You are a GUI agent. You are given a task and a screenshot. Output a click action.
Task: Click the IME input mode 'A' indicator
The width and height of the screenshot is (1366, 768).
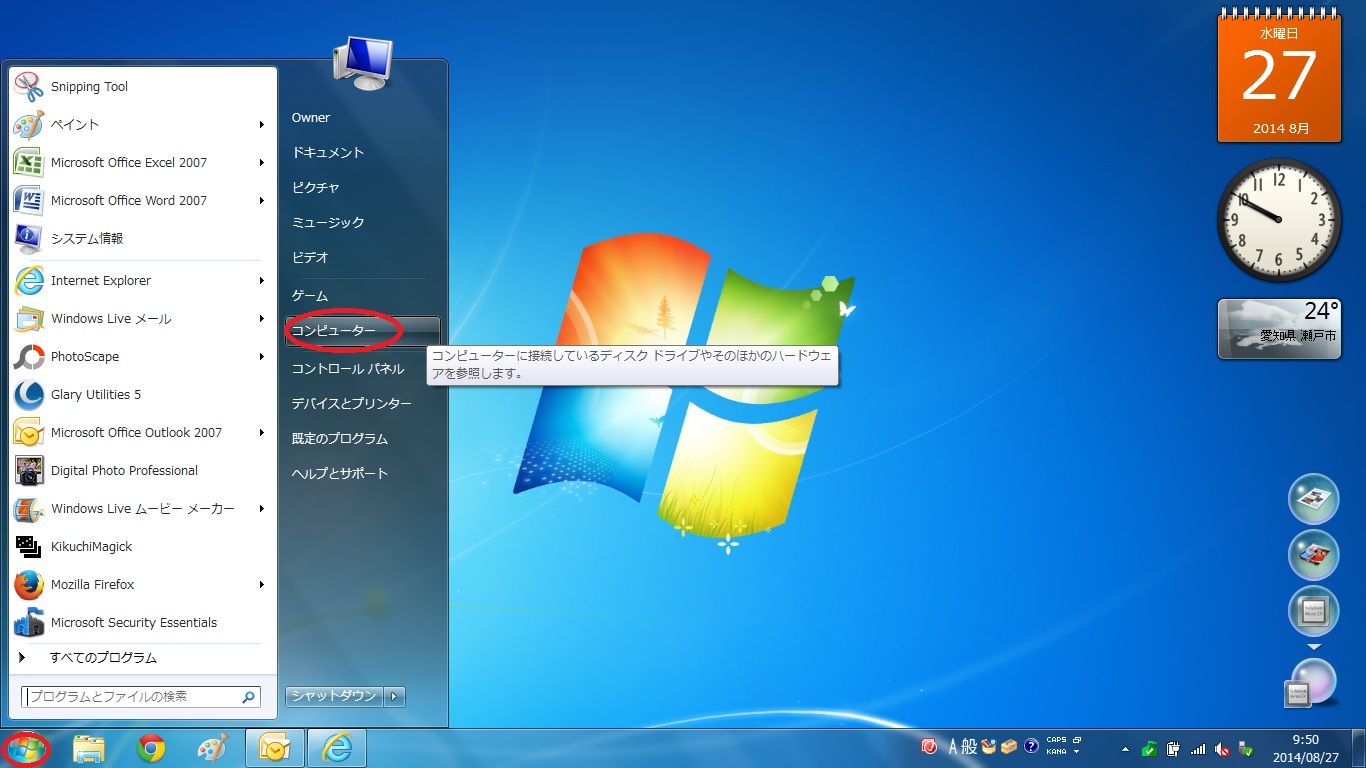coord(953,747)
